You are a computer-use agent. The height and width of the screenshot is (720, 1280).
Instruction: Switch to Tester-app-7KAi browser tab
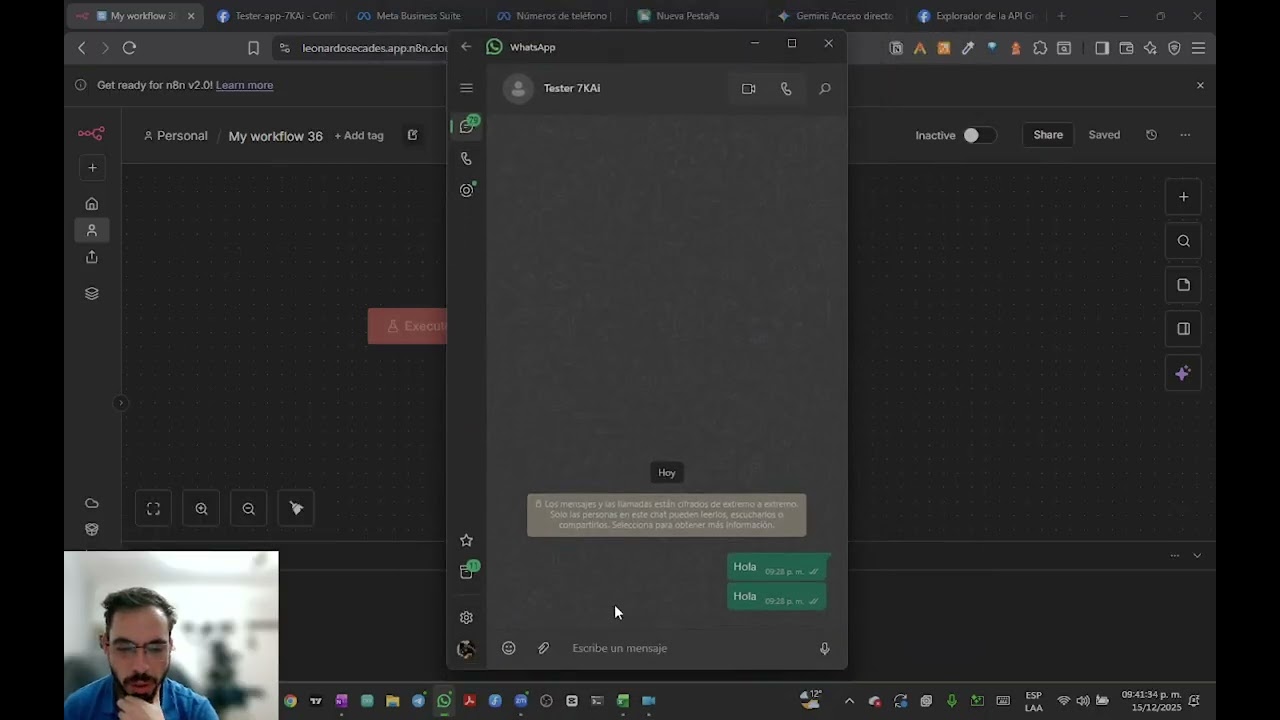point(276,16)
